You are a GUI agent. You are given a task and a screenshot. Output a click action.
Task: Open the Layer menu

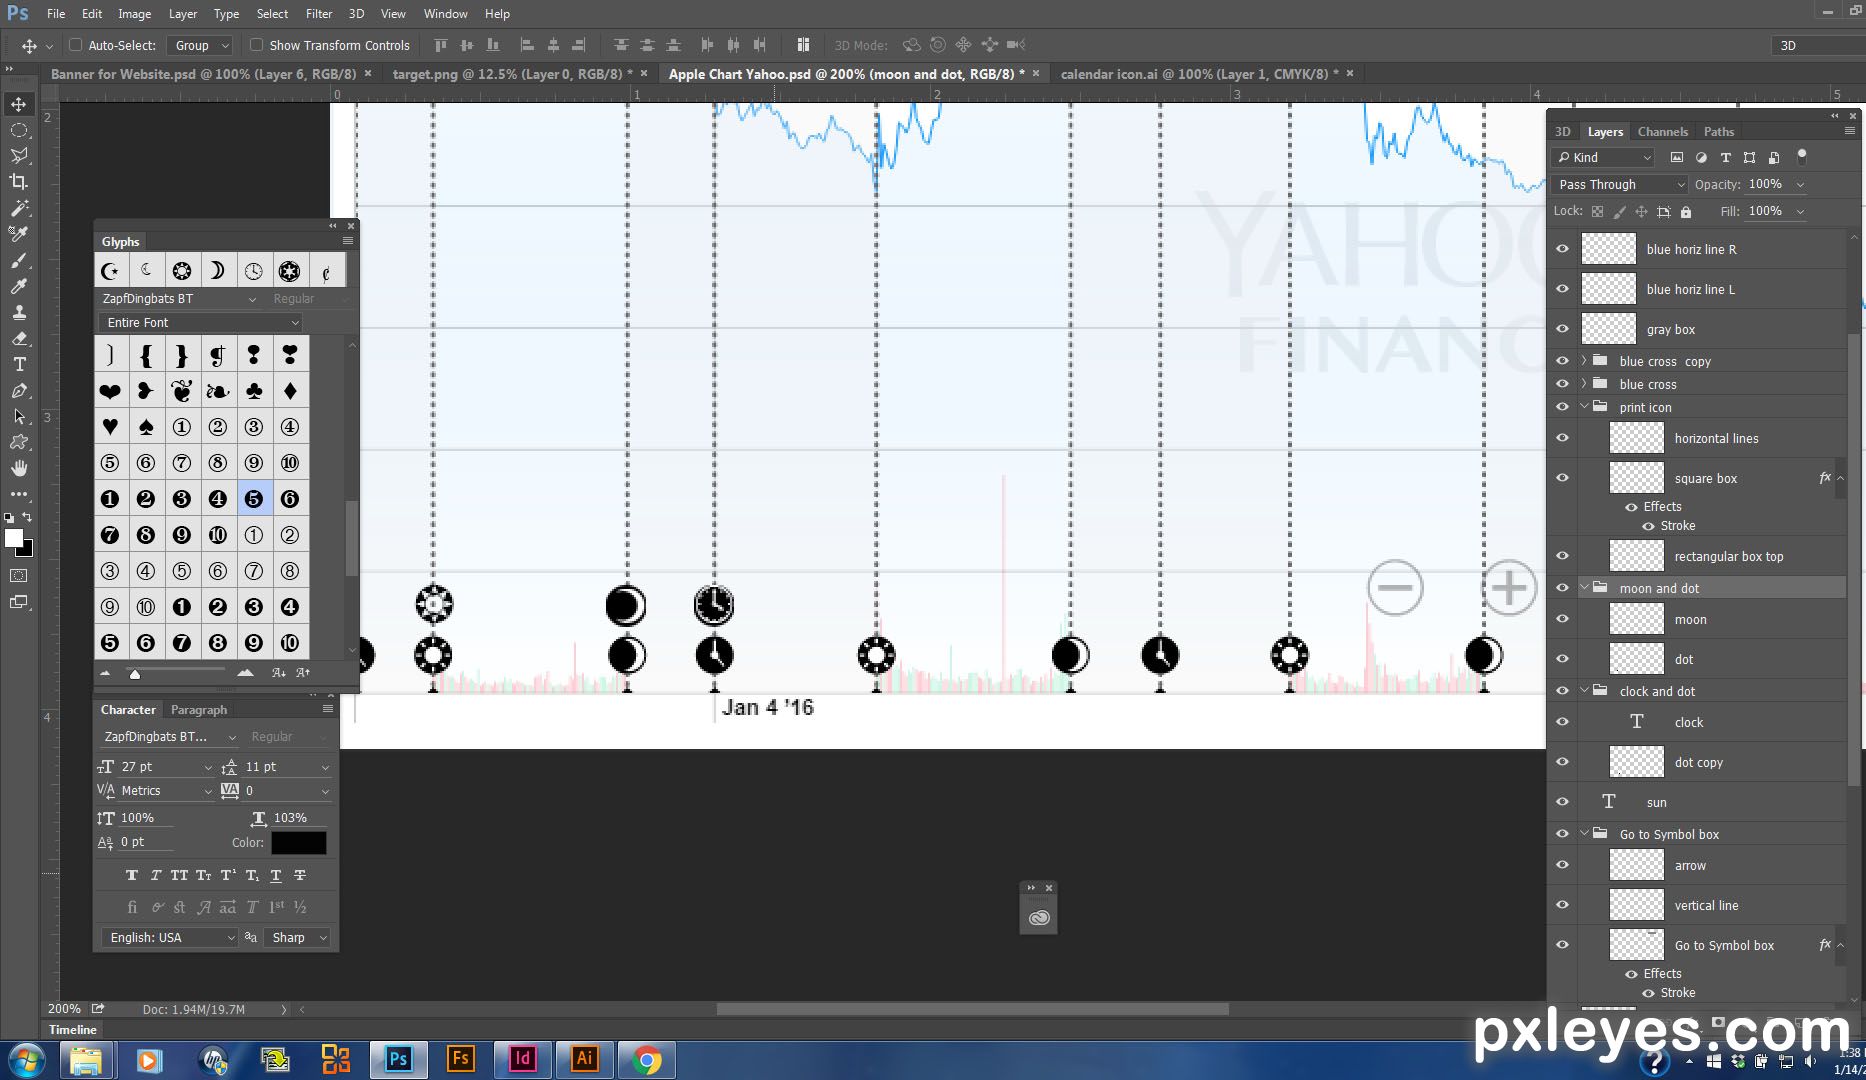183,14
